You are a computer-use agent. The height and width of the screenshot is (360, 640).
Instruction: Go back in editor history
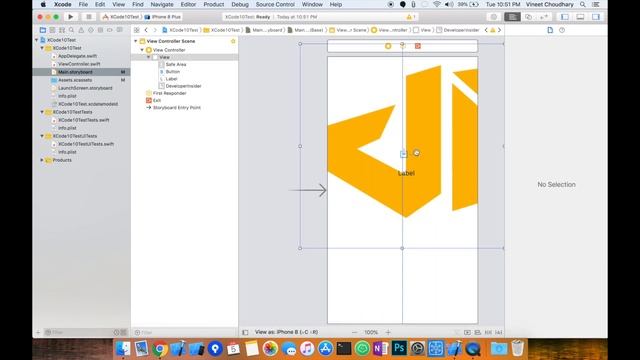(146, 30)
